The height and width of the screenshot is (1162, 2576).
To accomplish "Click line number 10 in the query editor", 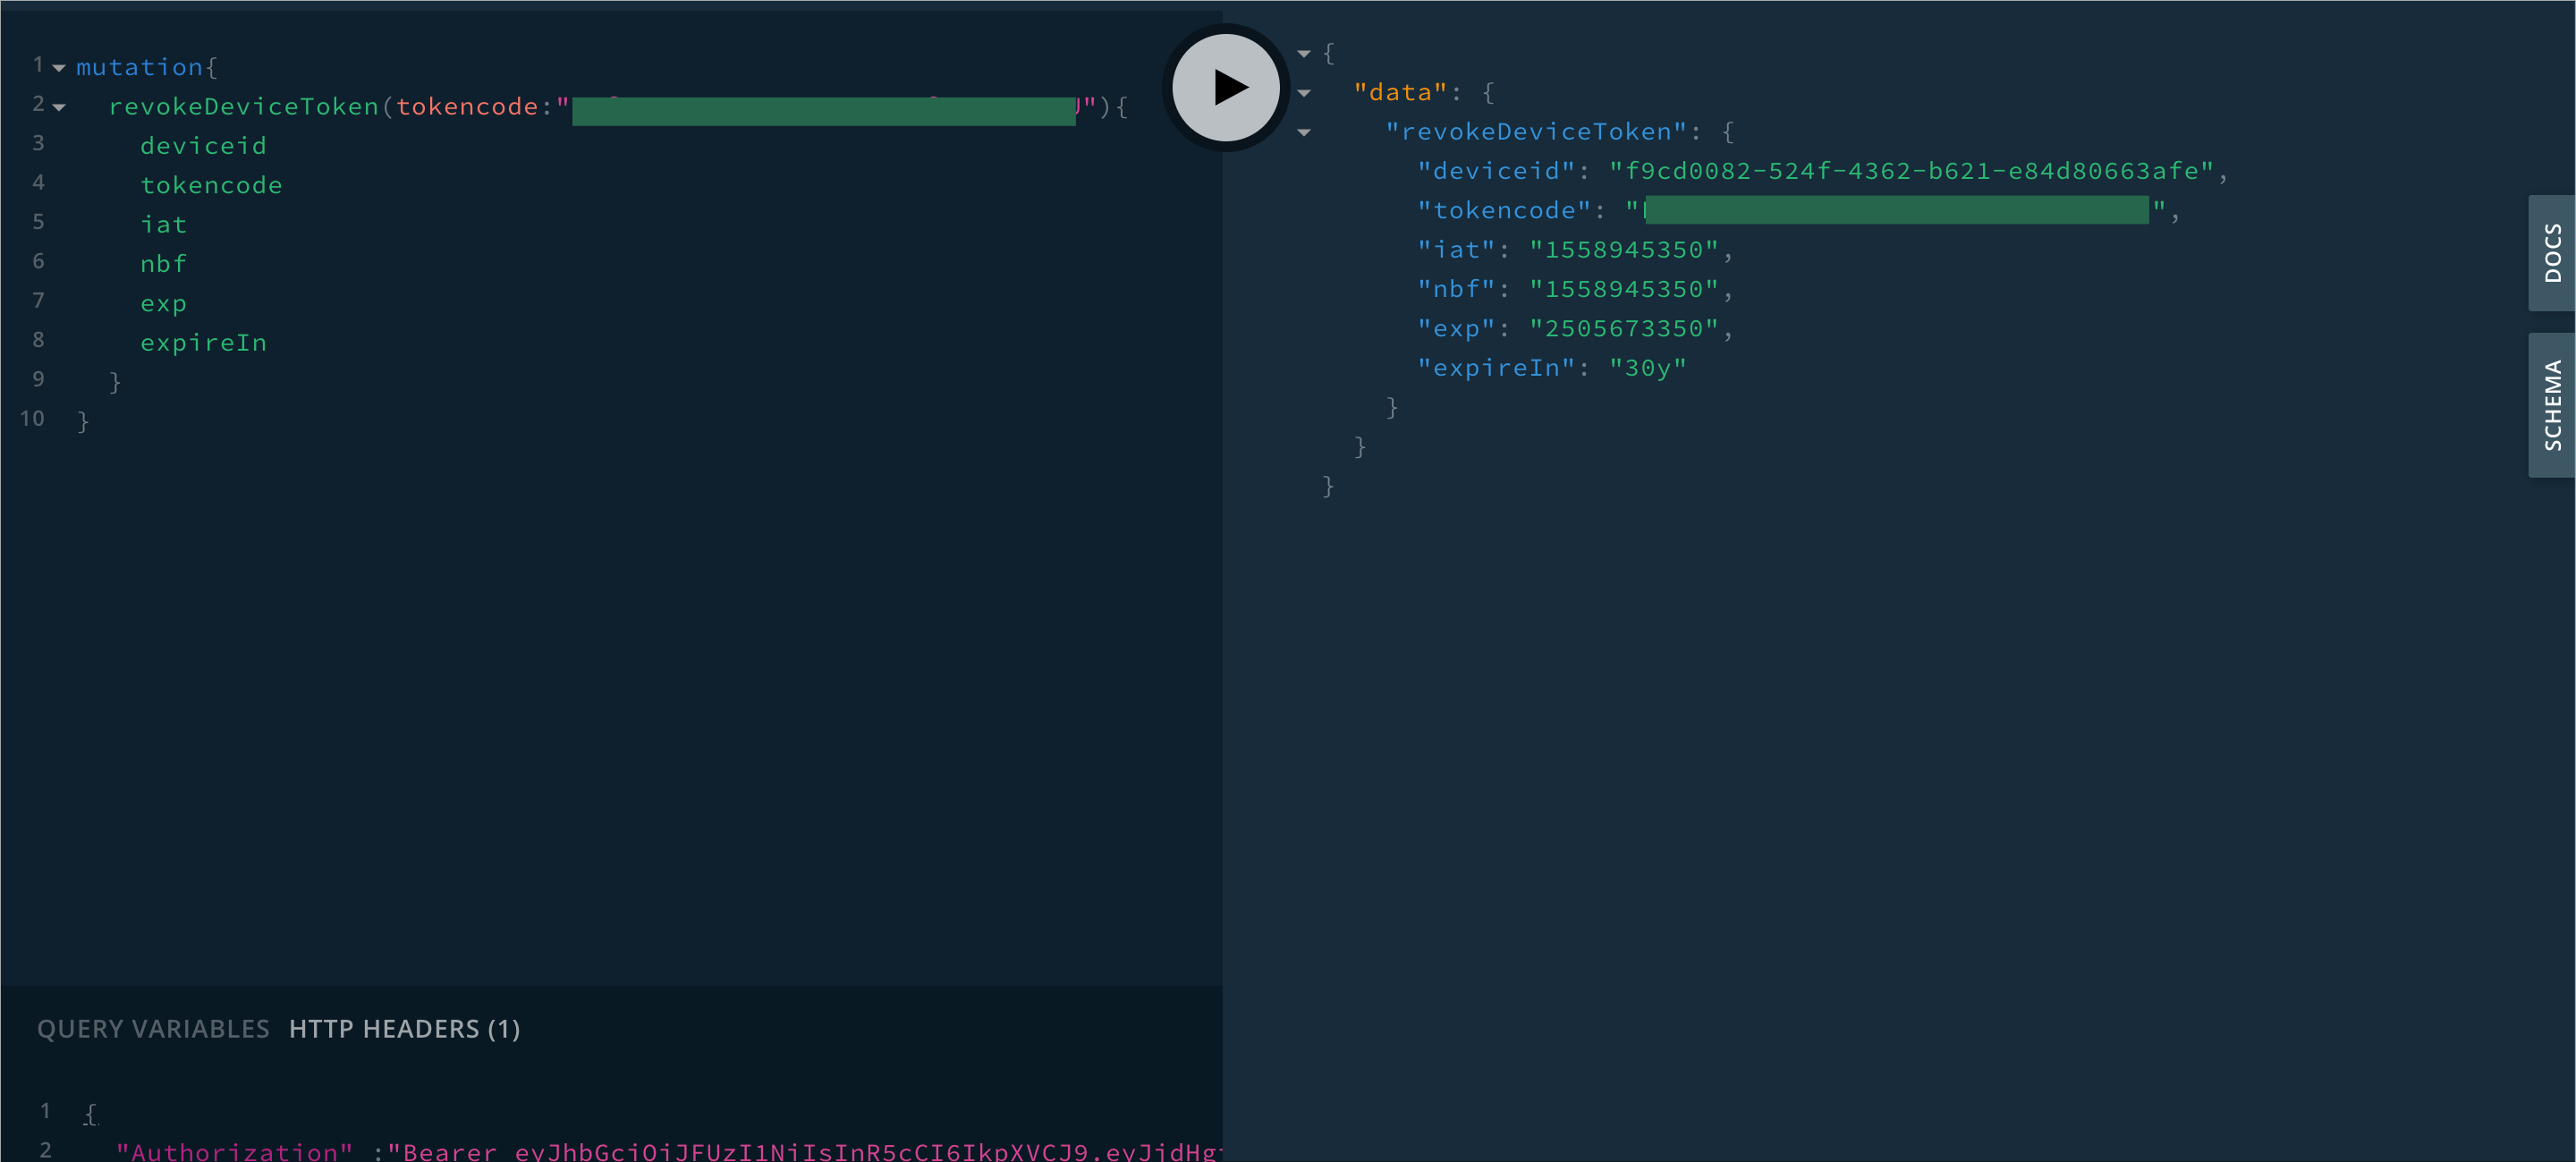I will (32, 419).
